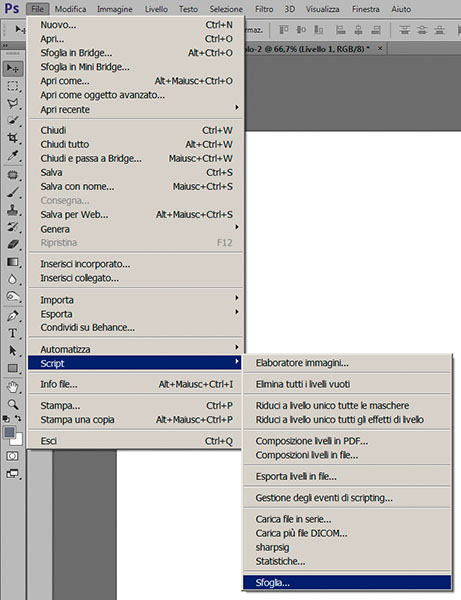Select the Eyedropper tool

(13, 156)
